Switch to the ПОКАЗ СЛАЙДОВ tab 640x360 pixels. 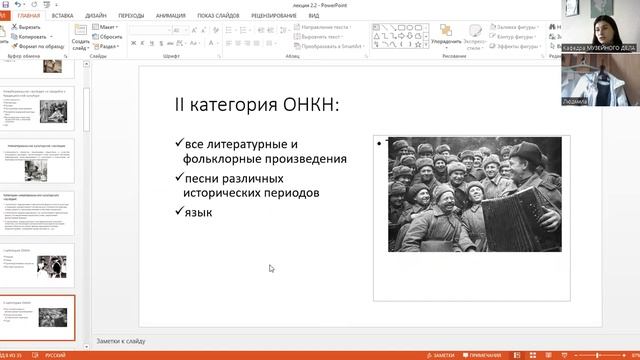(x=218, y=16)
